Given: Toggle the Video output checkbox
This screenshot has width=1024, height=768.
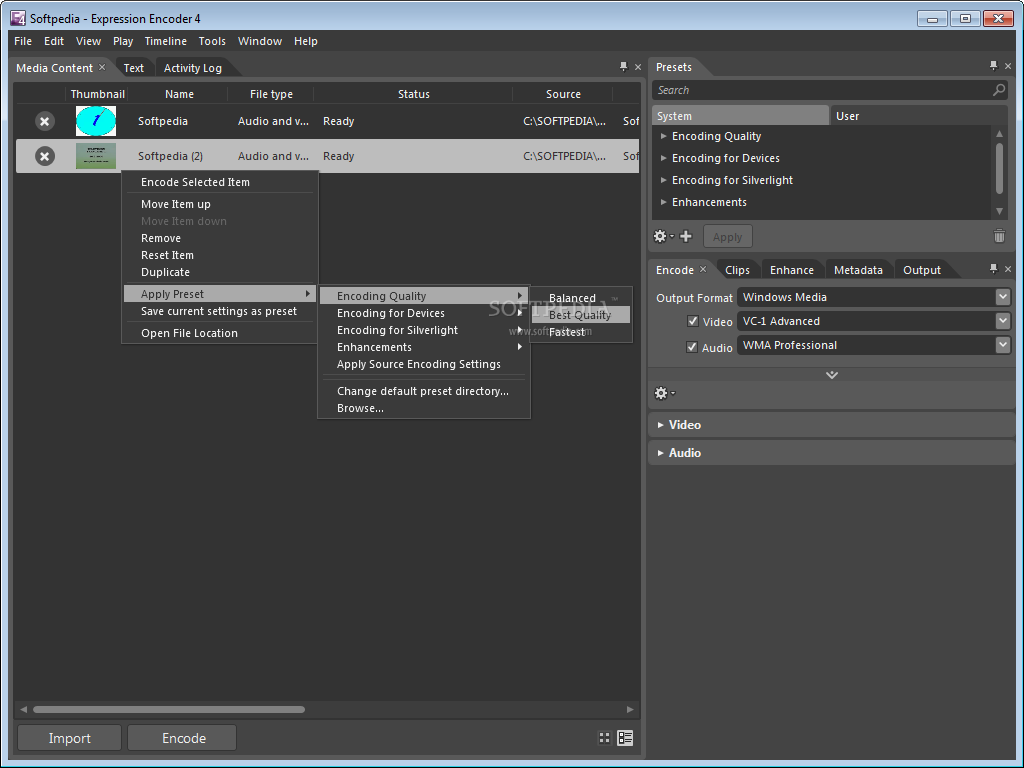Looking at the screenshot, I should pos(693,321).
